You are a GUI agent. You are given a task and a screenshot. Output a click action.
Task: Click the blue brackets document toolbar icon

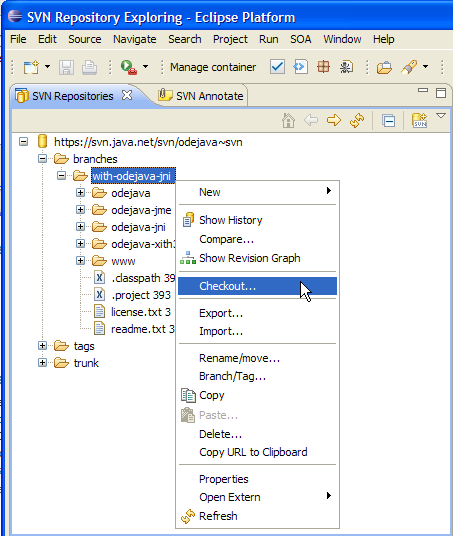300,67
